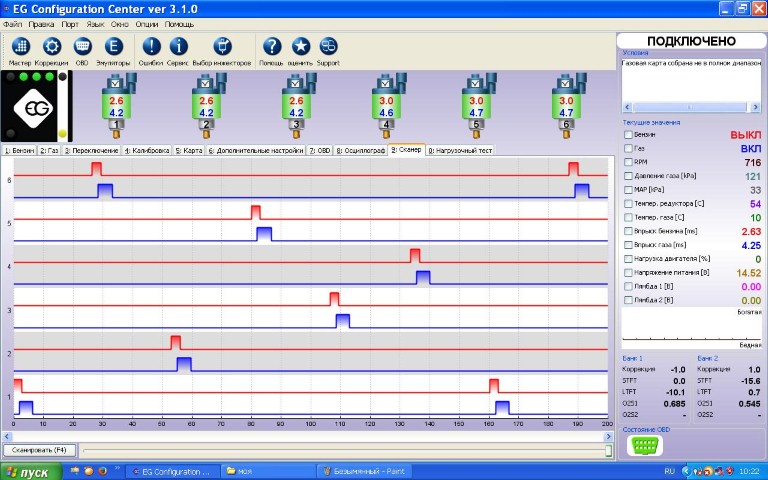
Task: Open the Support toolbar icon
Action: (x=328, y=47)
